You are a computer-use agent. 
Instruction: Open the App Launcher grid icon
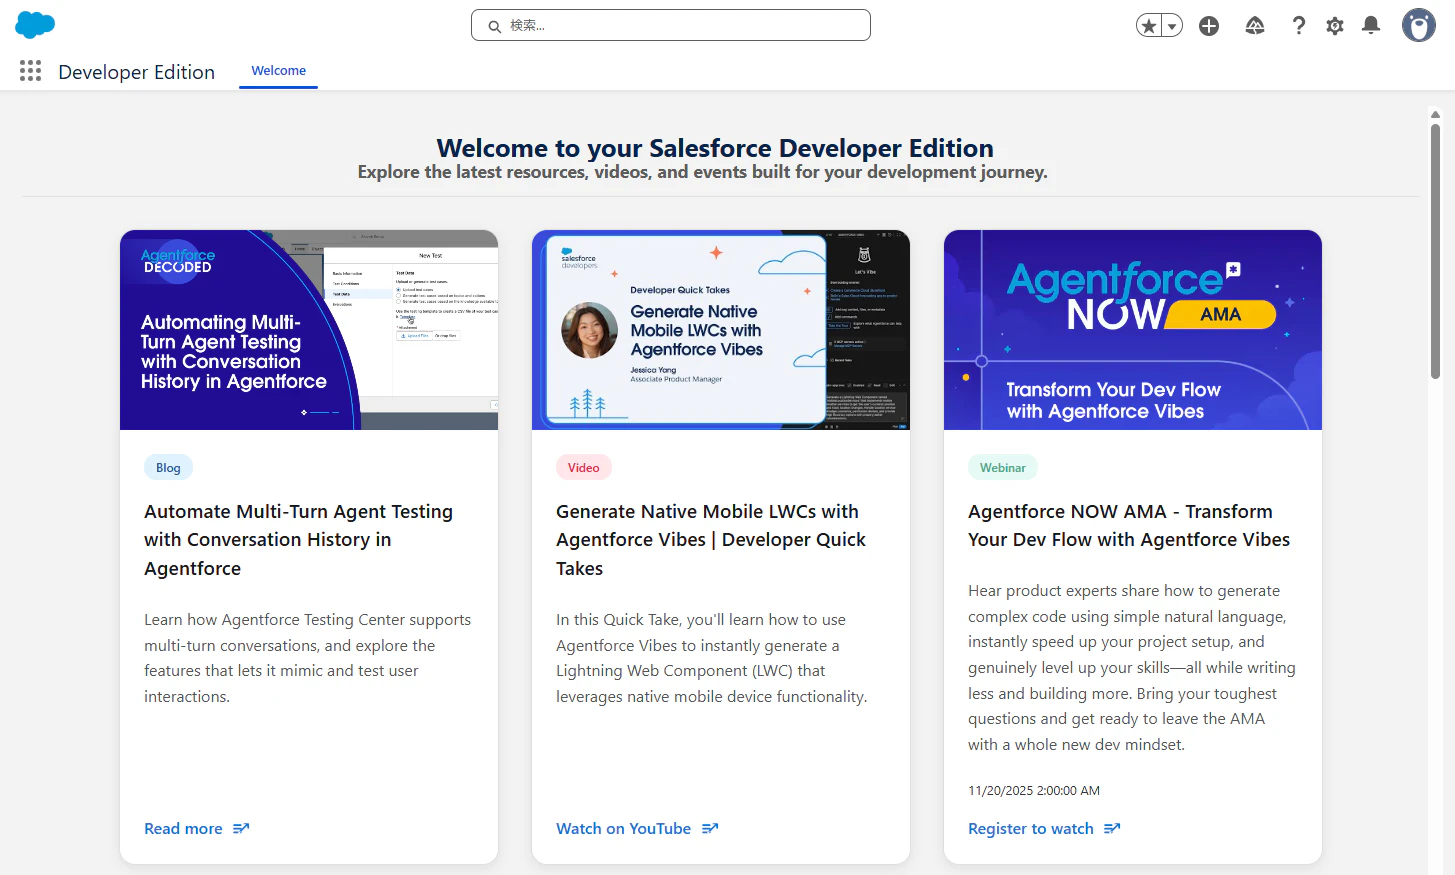[30, 71]
